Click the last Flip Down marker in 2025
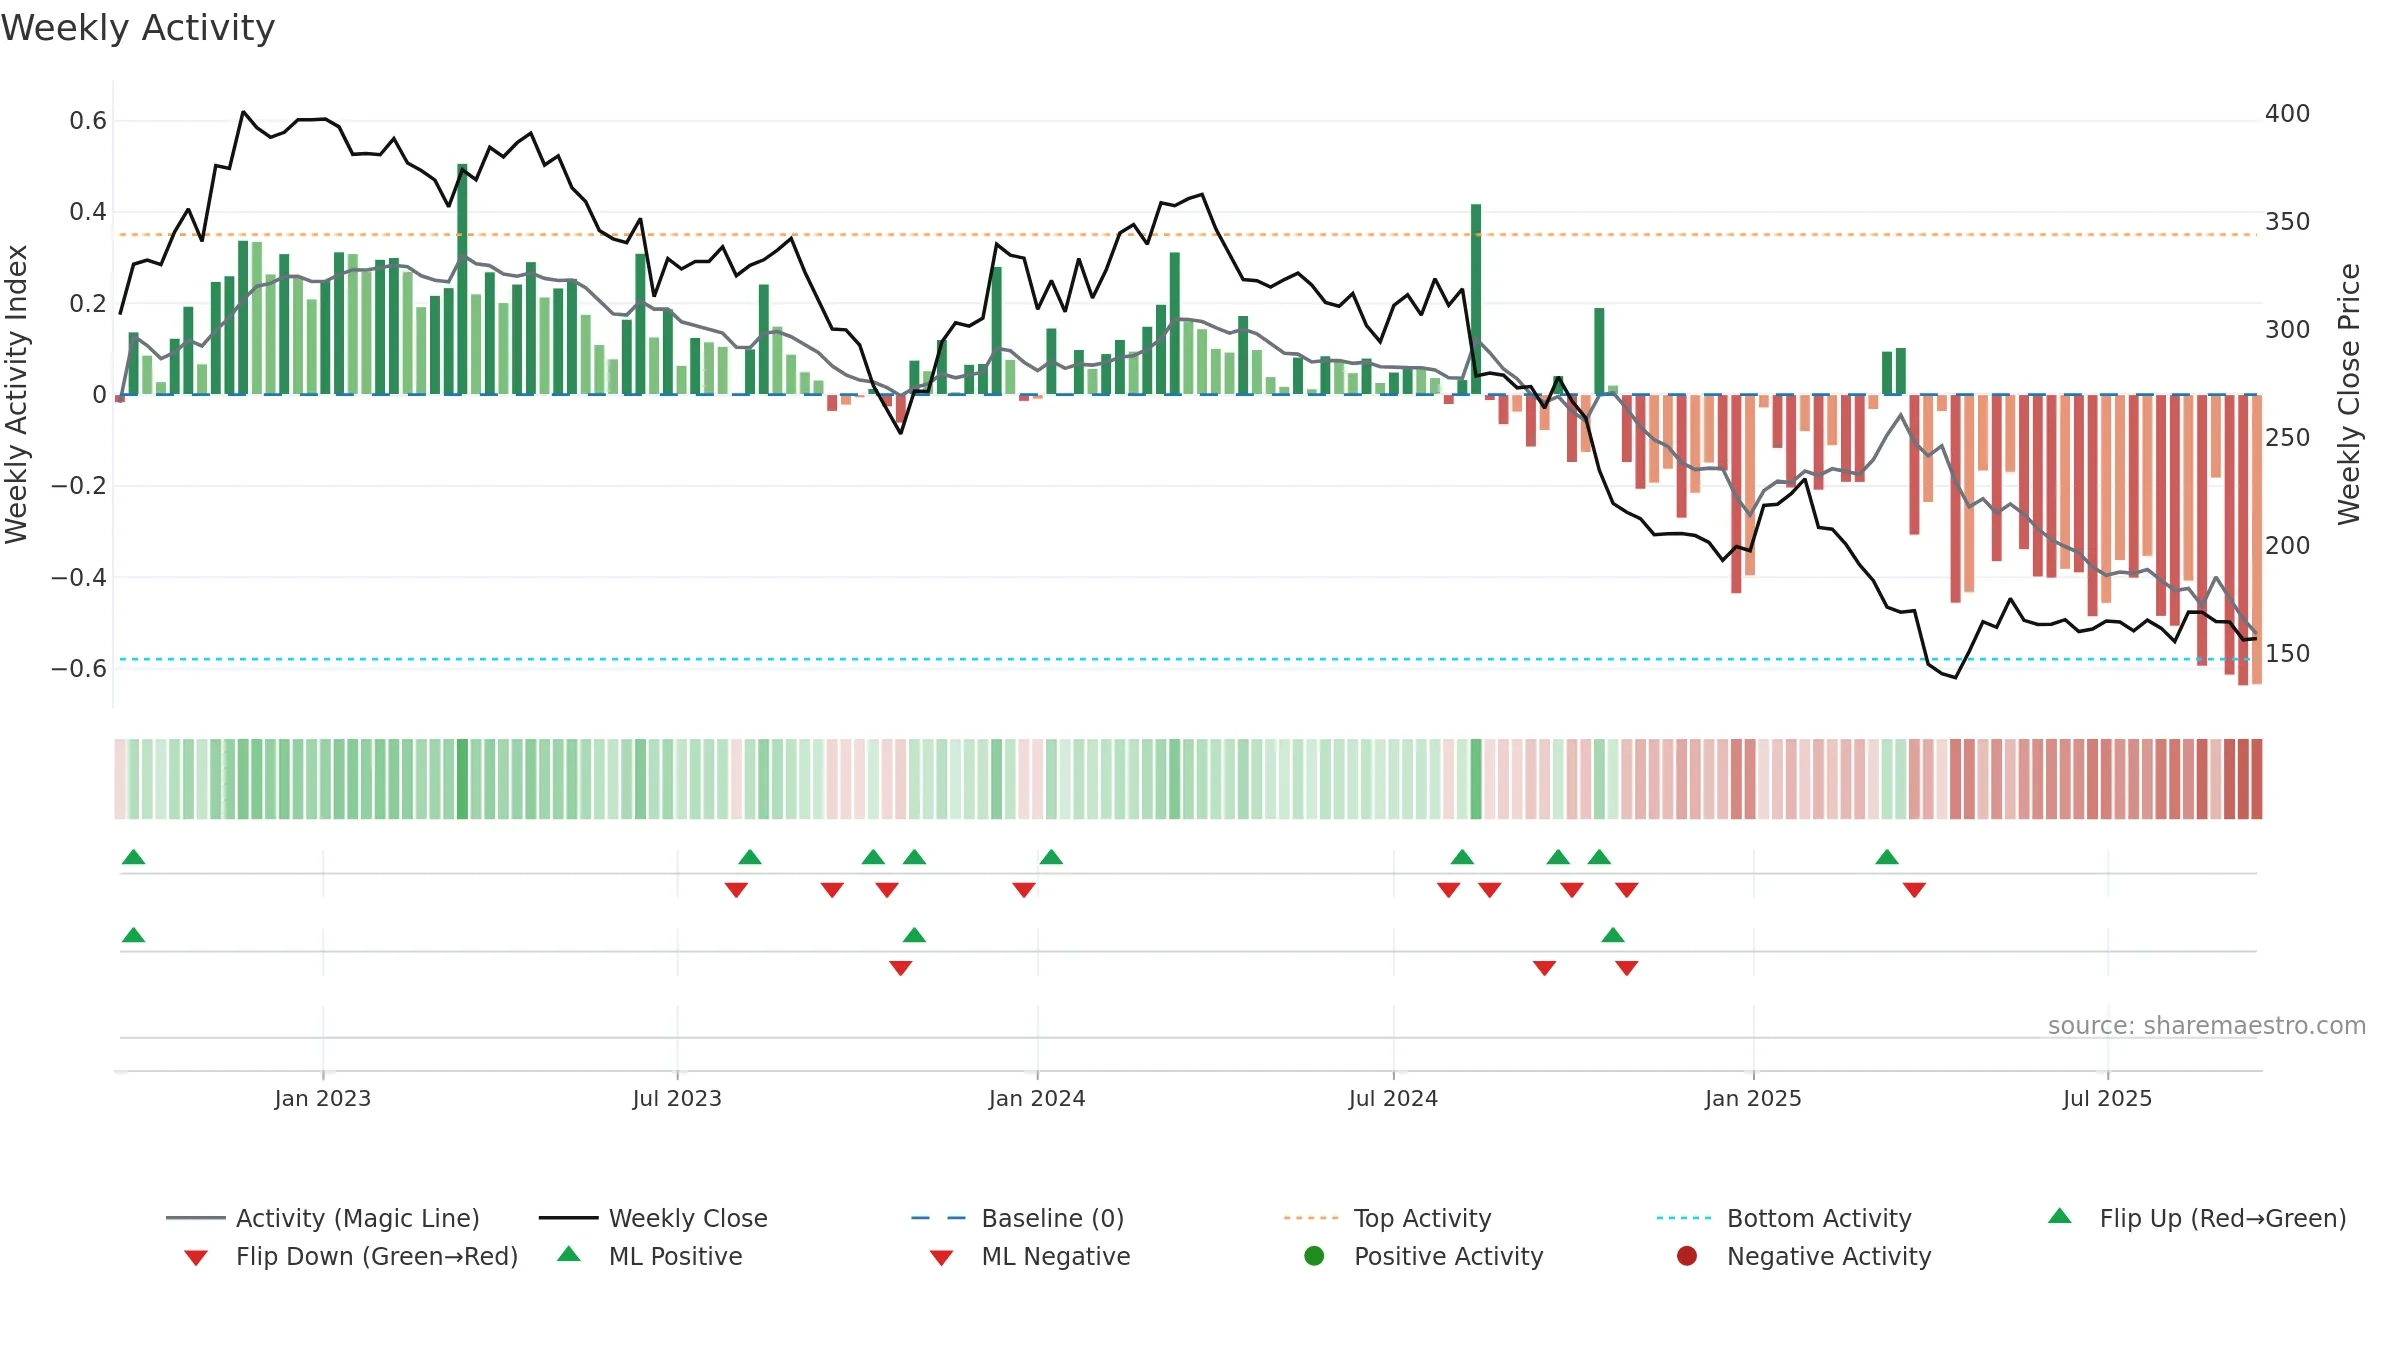This screenshot has width=2400, height=1350. 1914,890
